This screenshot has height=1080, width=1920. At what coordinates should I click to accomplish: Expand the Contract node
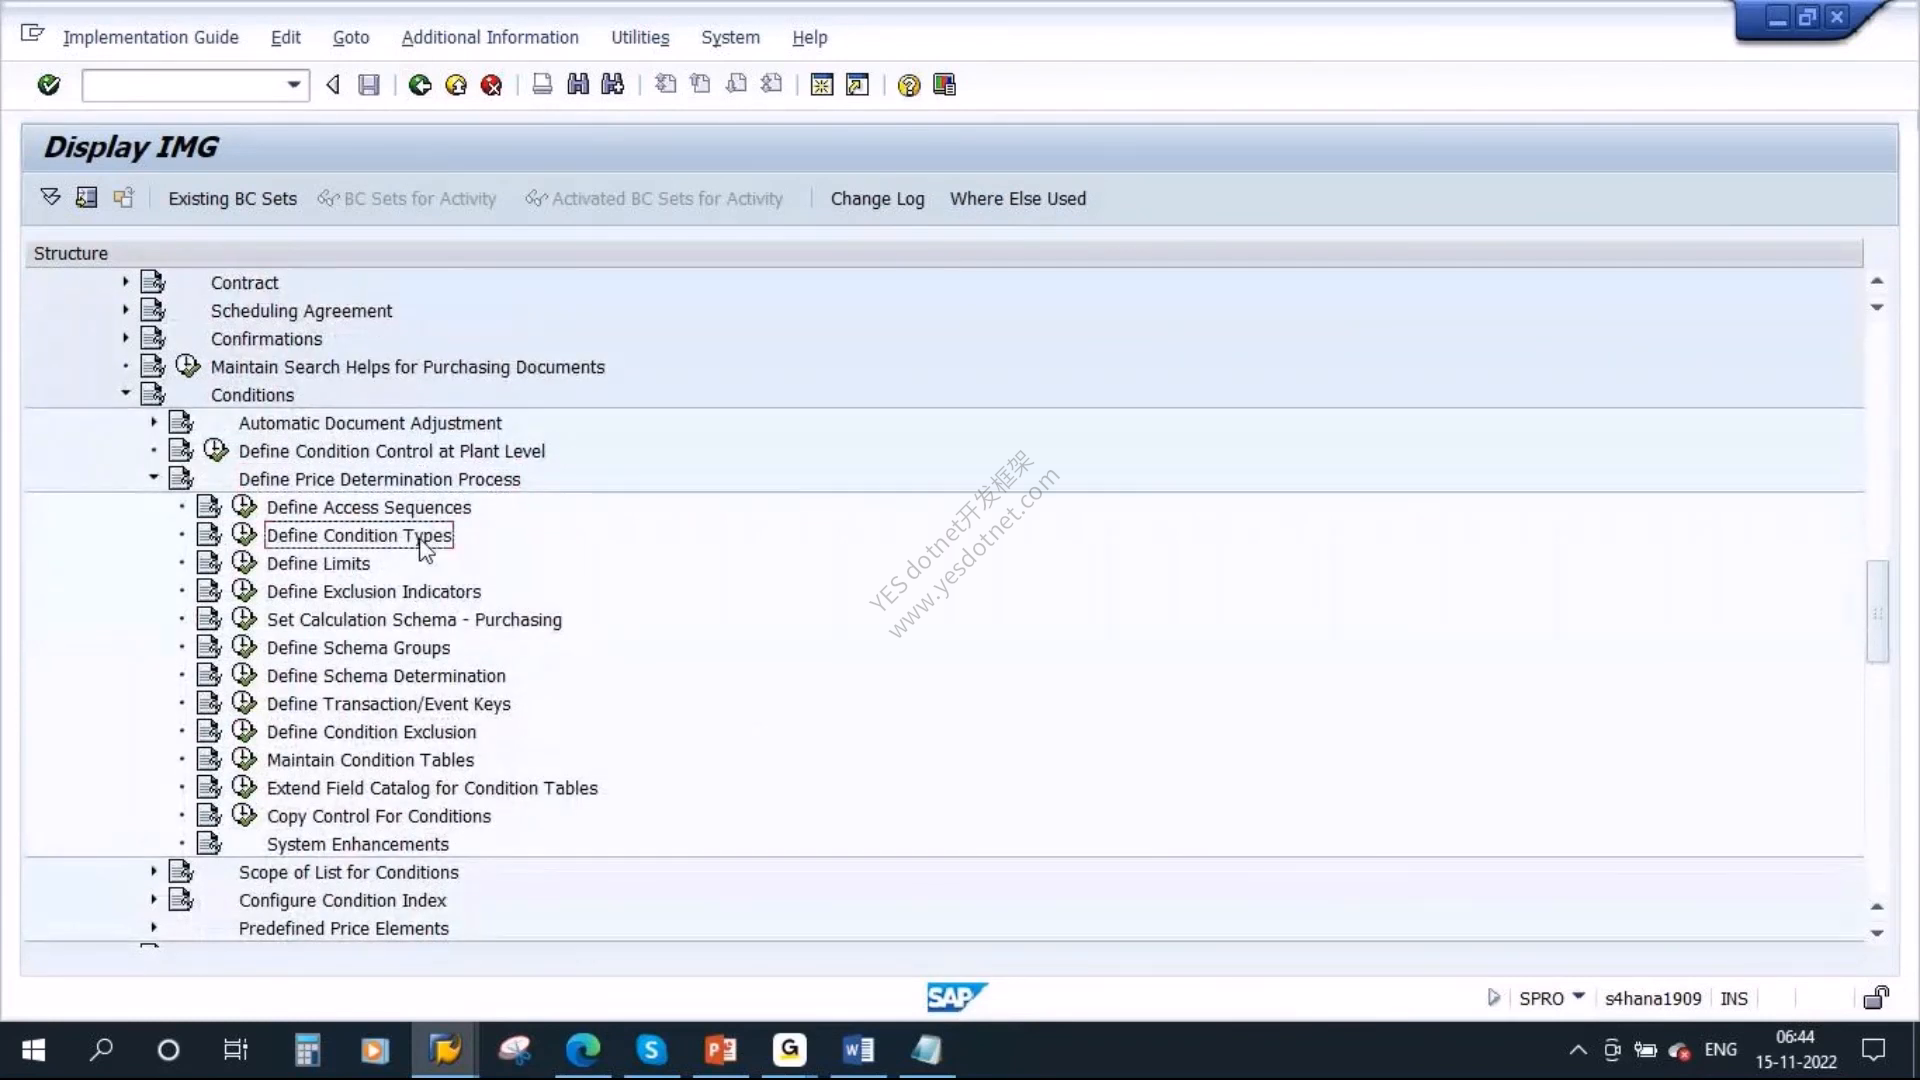[x=126, y=282]
